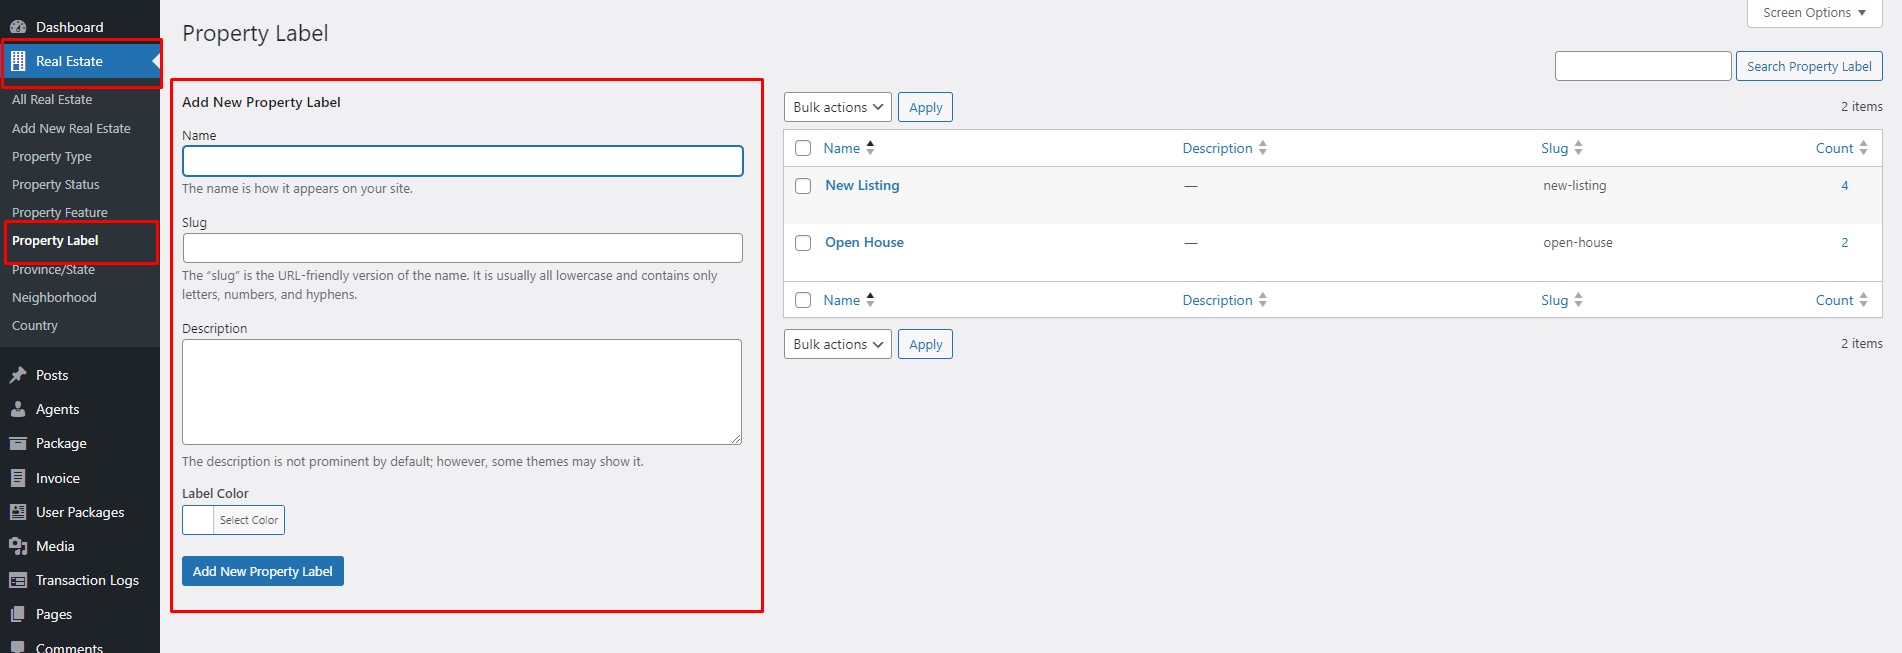Click the top Apply button
Viewport: 1902px width, 653px height.
925,107
